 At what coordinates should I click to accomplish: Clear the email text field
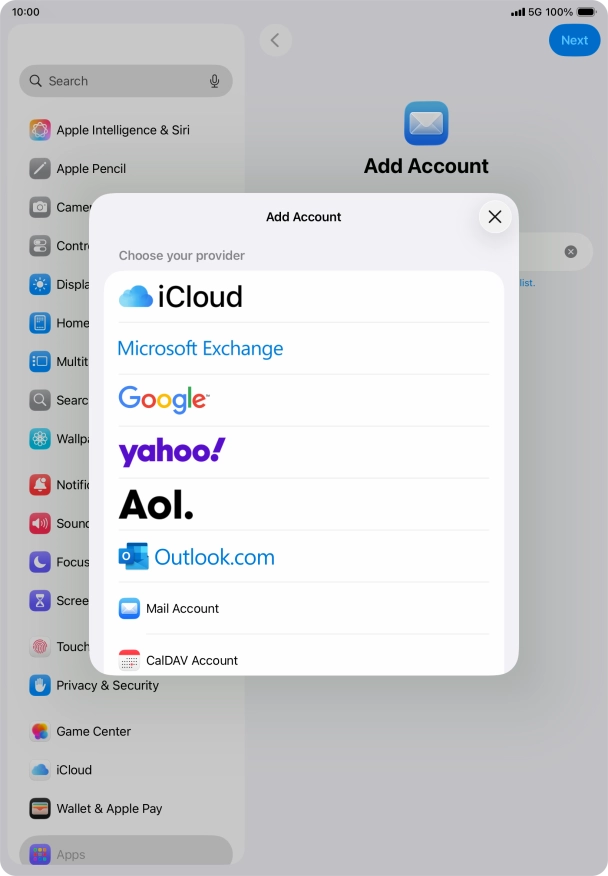571,251
